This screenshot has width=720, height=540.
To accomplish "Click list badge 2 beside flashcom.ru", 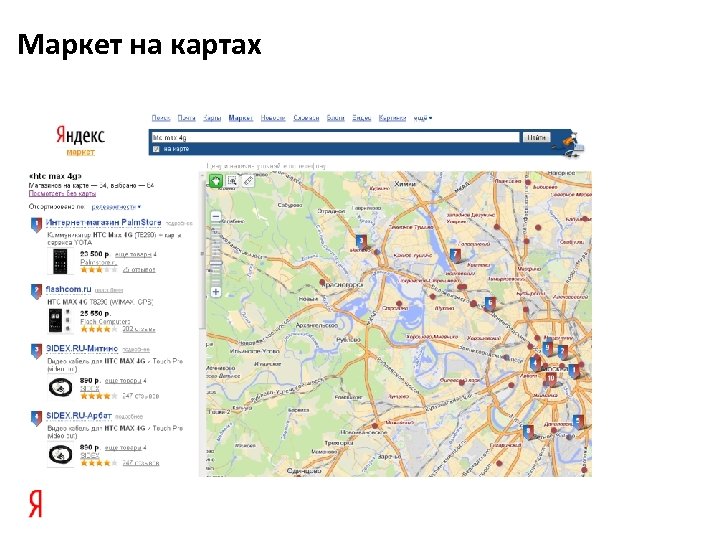I will [x=36, y=292].
